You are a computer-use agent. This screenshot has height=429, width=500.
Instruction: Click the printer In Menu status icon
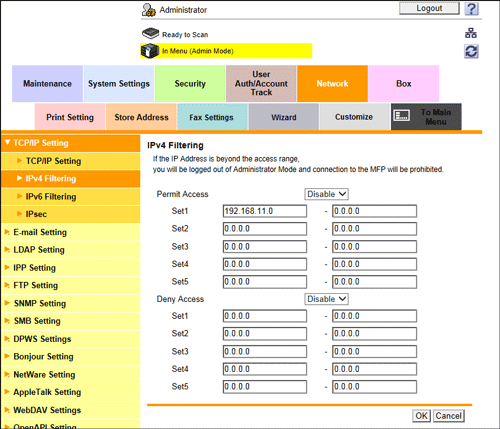click(x=150, y=51)
